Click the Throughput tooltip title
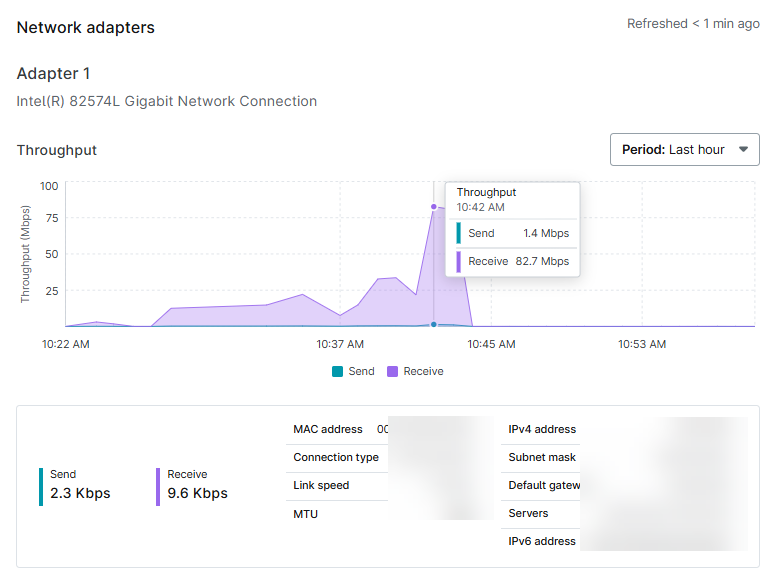The height and width of the screenshot is (572, 777). (486, 192)
